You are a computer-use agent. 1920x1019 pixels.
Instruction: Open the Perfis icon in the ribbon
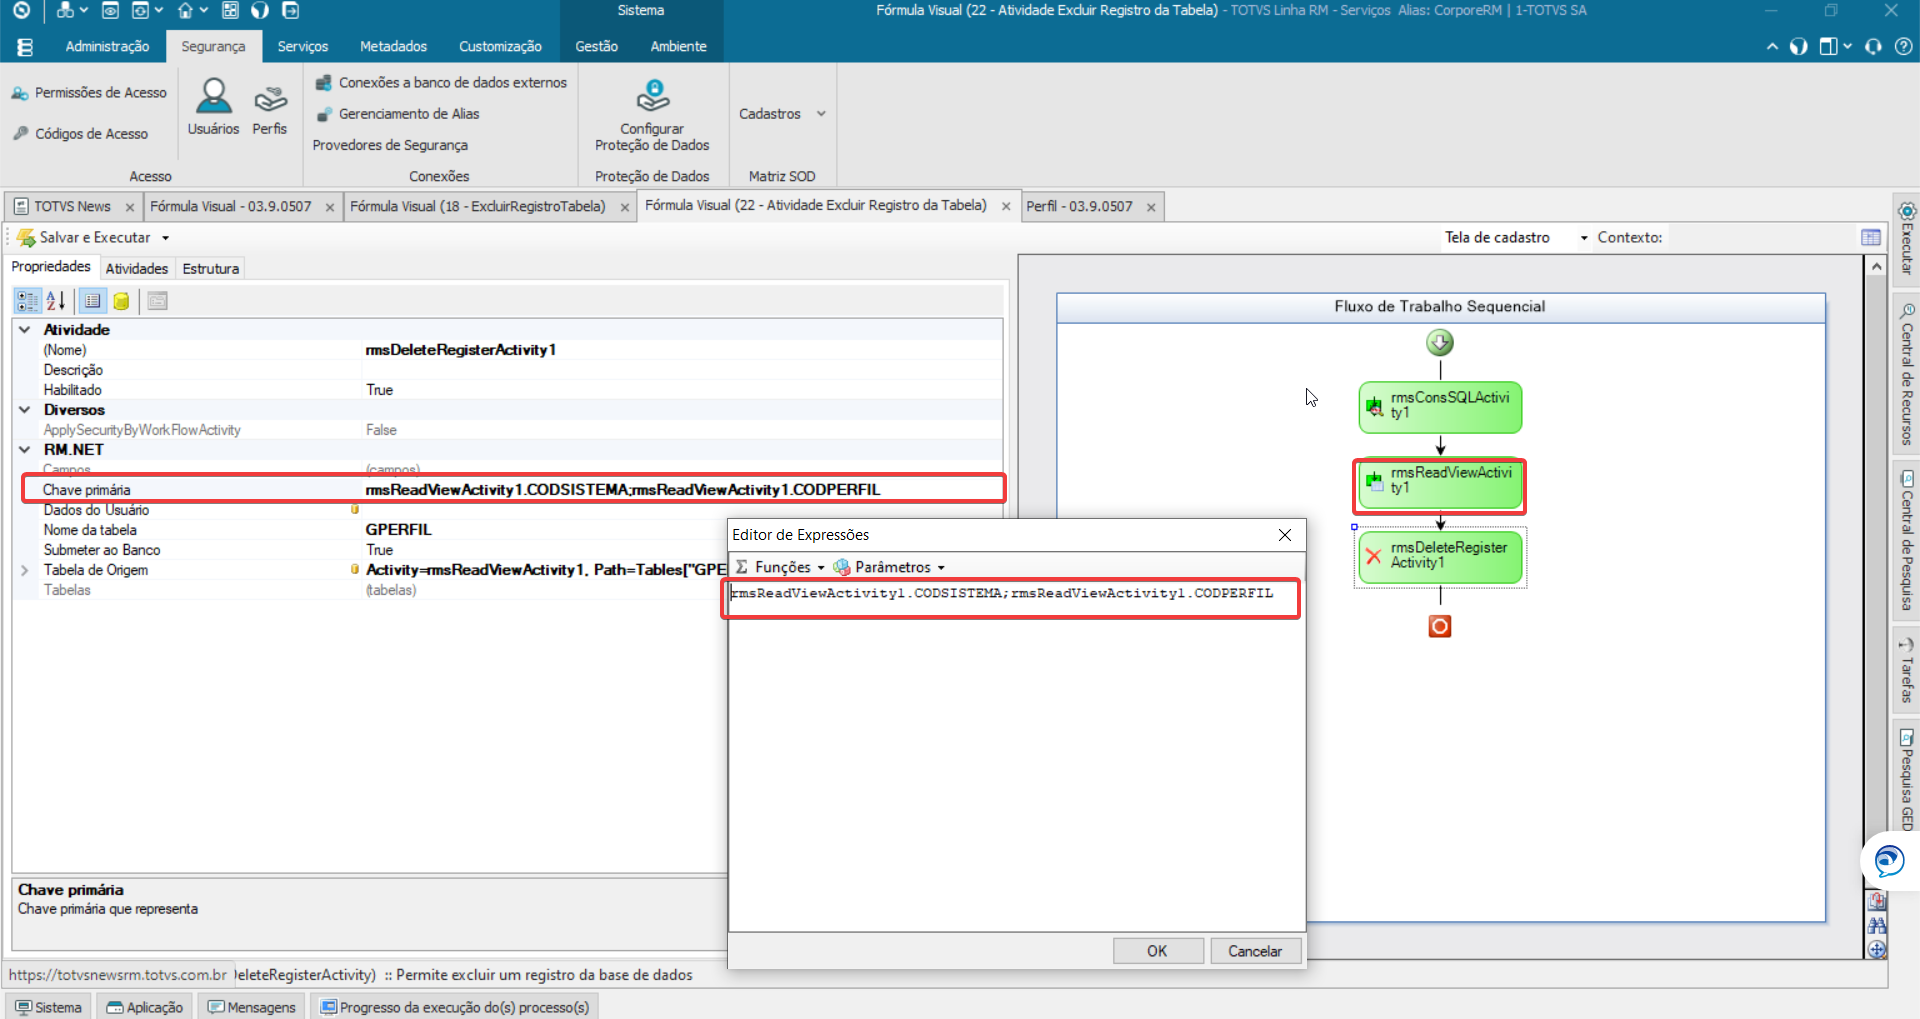click(x=270, y=108)
